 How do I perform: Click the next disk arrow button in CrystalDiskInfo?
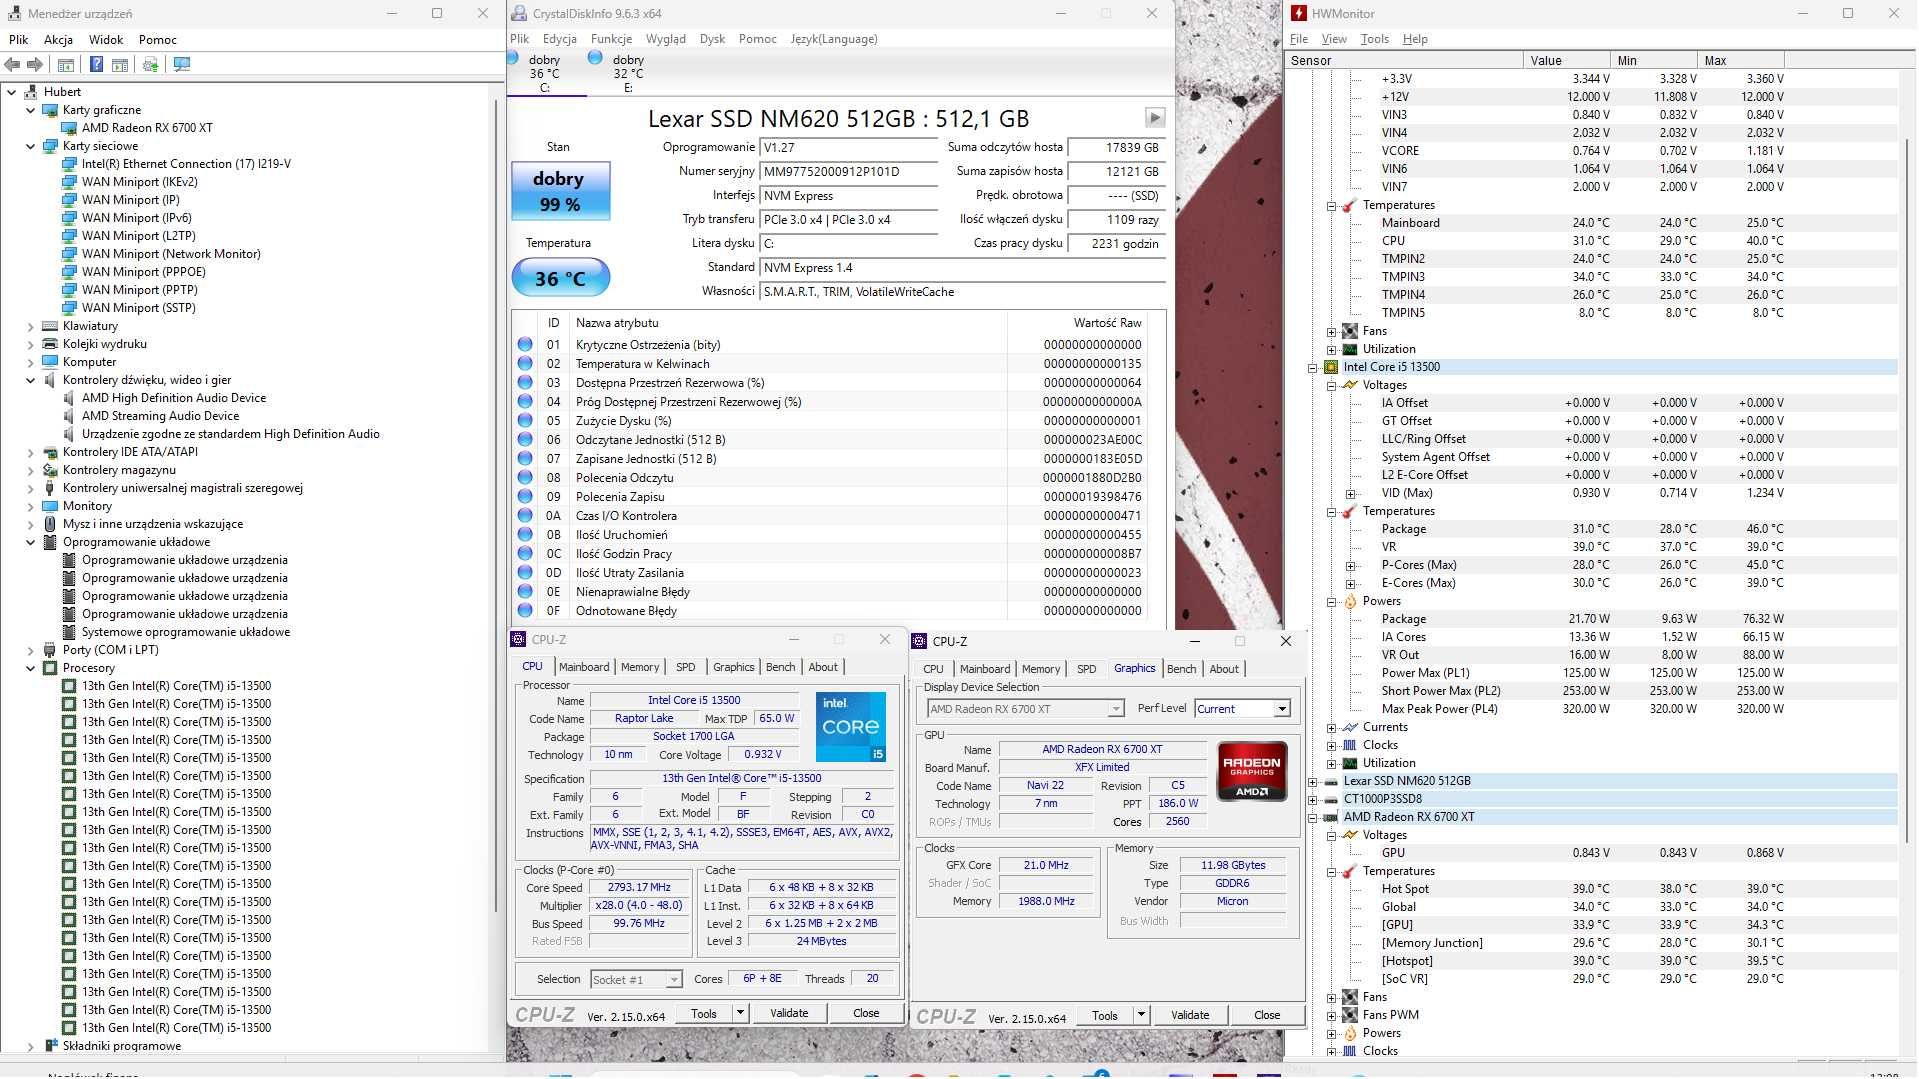pos(1155,117)
